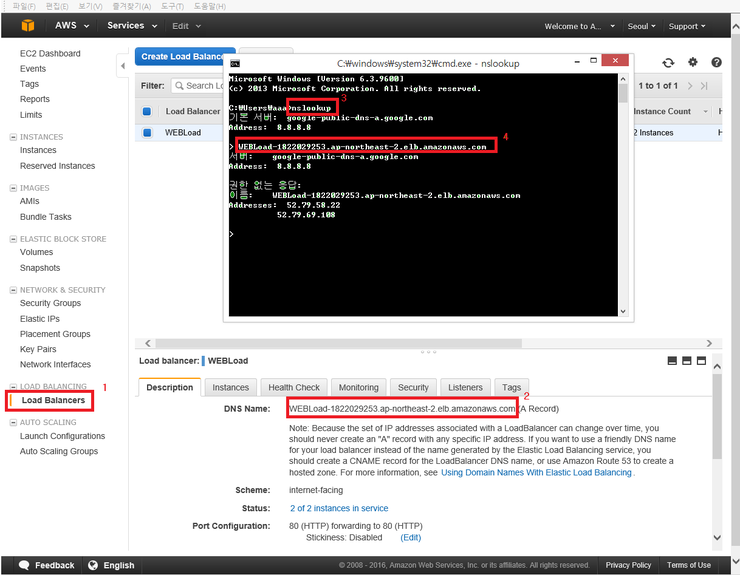The width and height of the screenshot is (740, 575).
Task: Open Security Groups in the sidebar
Action: 50,303
